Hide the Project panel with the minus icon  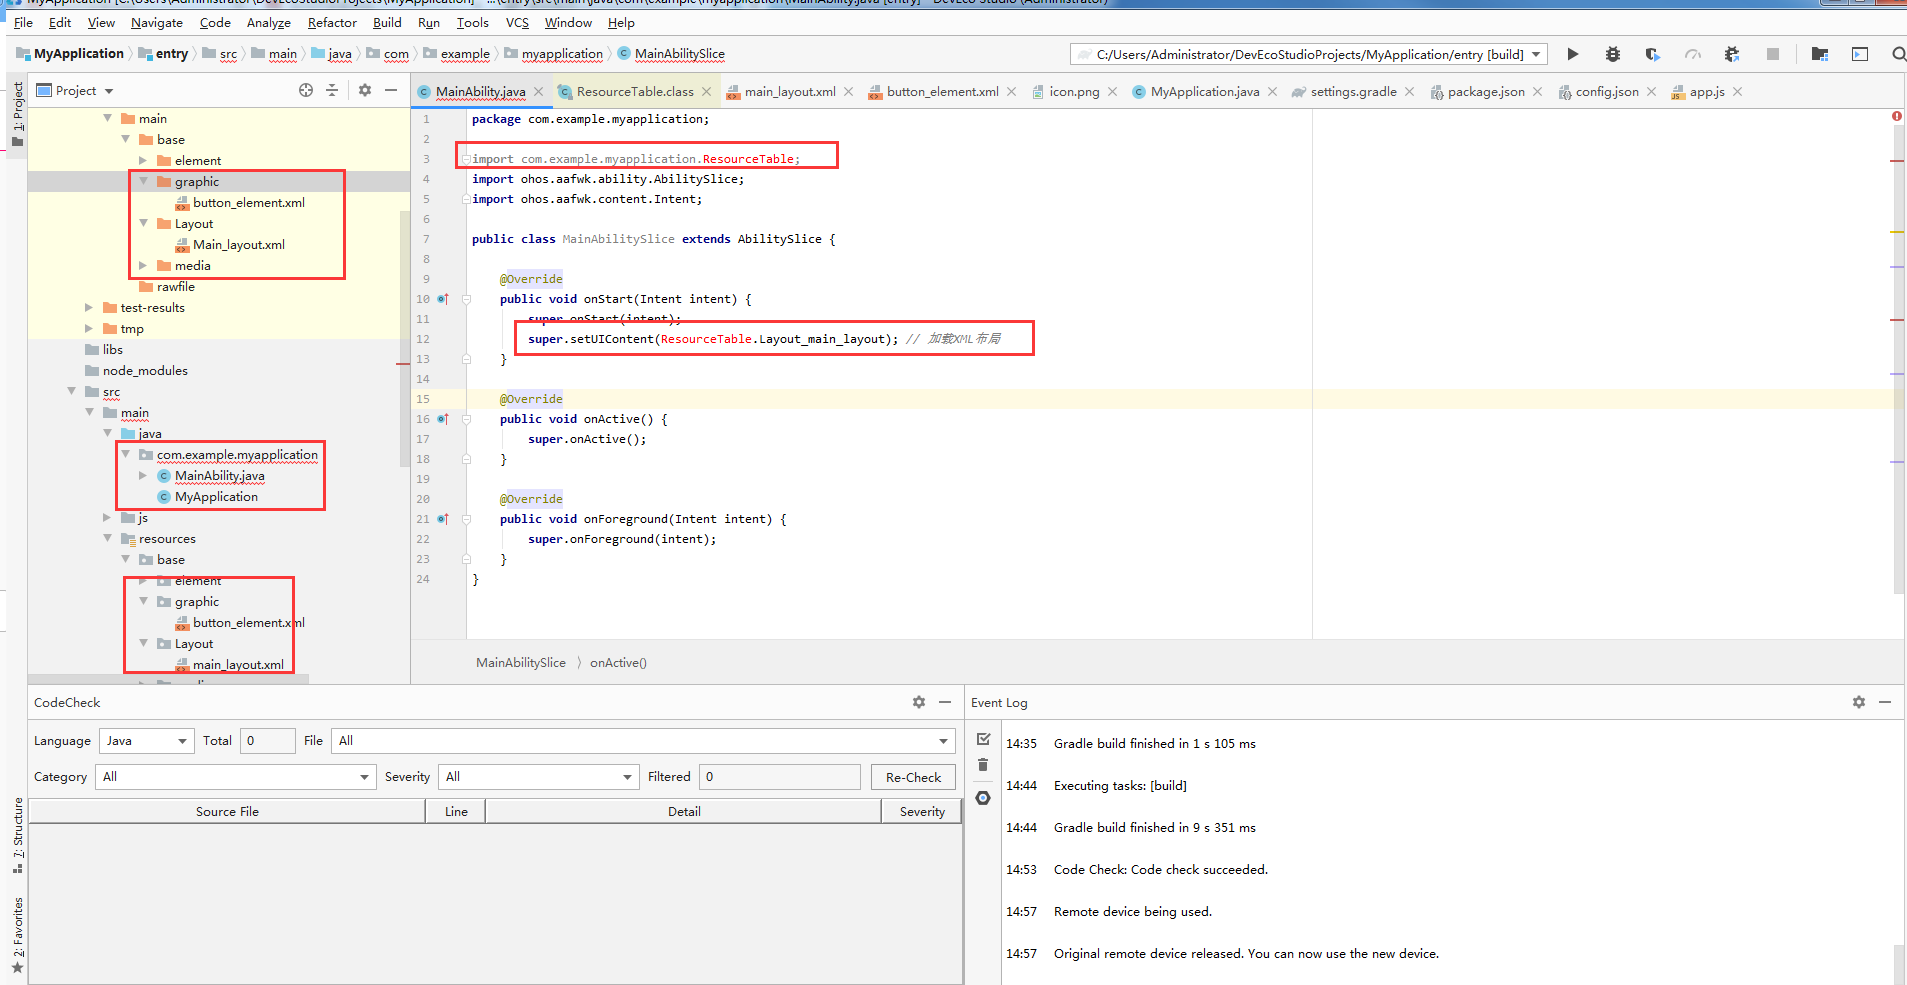(391, 90)
